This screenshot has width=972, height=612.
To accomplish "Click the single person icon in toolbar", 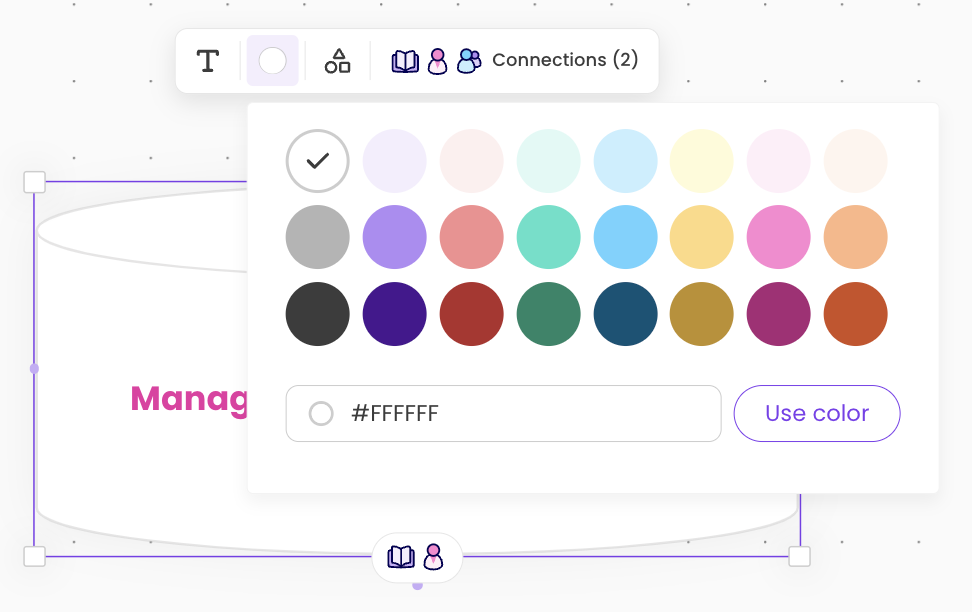I will [x=437, y=61].
